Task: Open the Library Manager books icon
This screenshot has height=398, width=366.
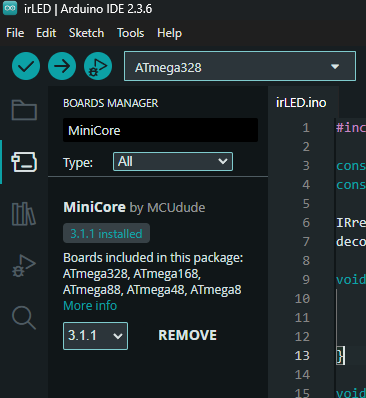Action: [x=24, y=214]
